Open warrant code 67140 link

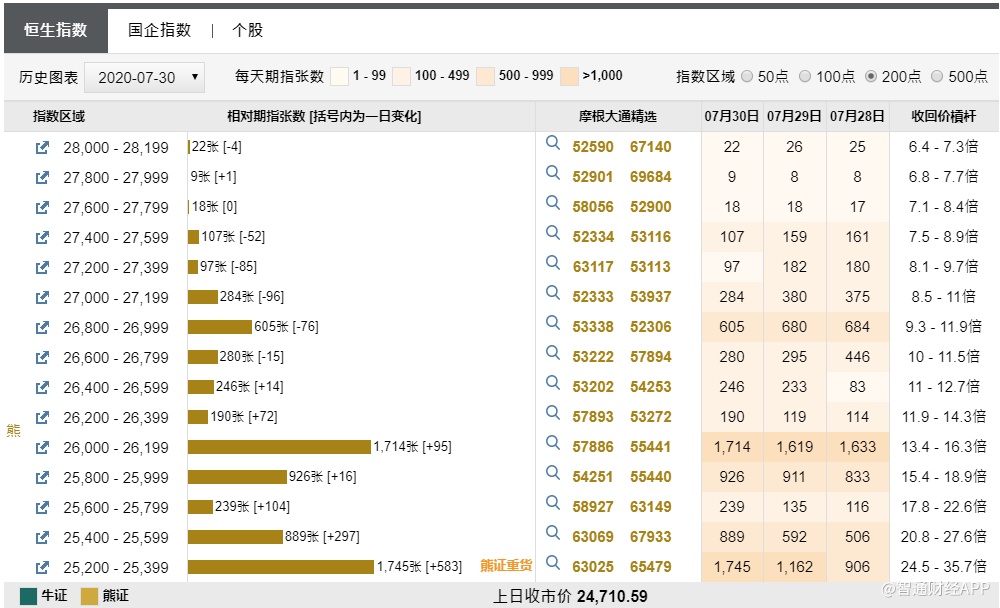[x=650, y=147]
